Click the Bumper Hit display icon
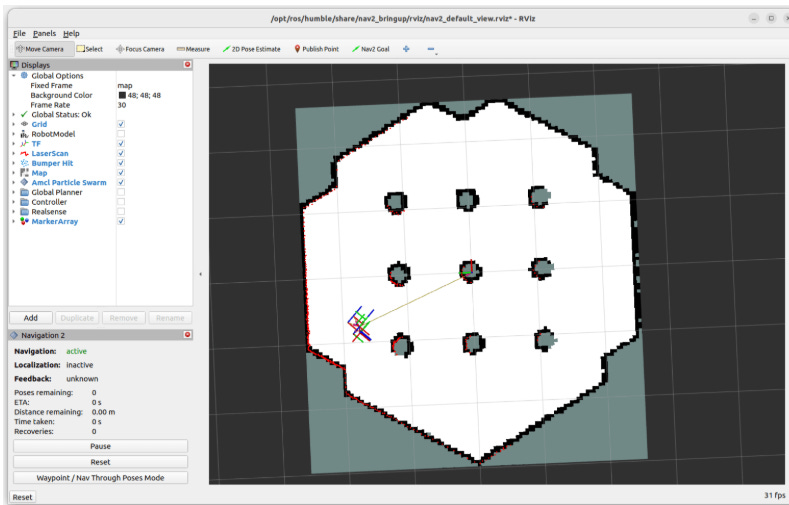 [24, 163]
